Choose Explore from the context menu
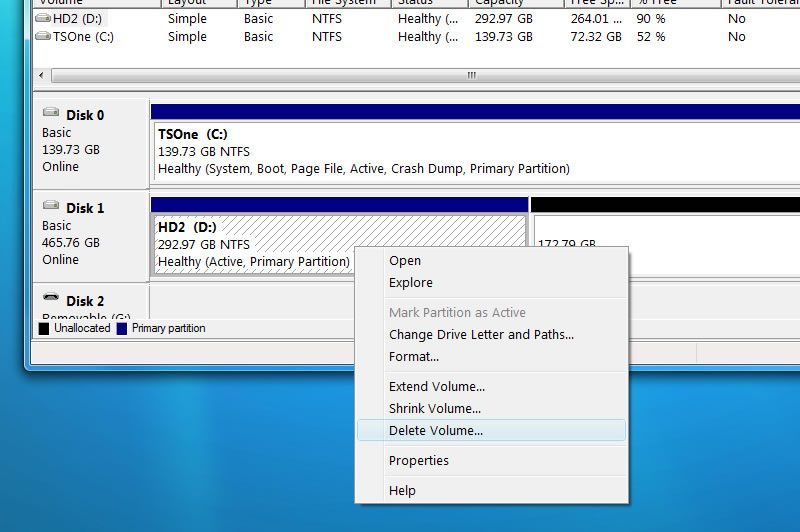The image size is (800, 532). coord(411,283)
